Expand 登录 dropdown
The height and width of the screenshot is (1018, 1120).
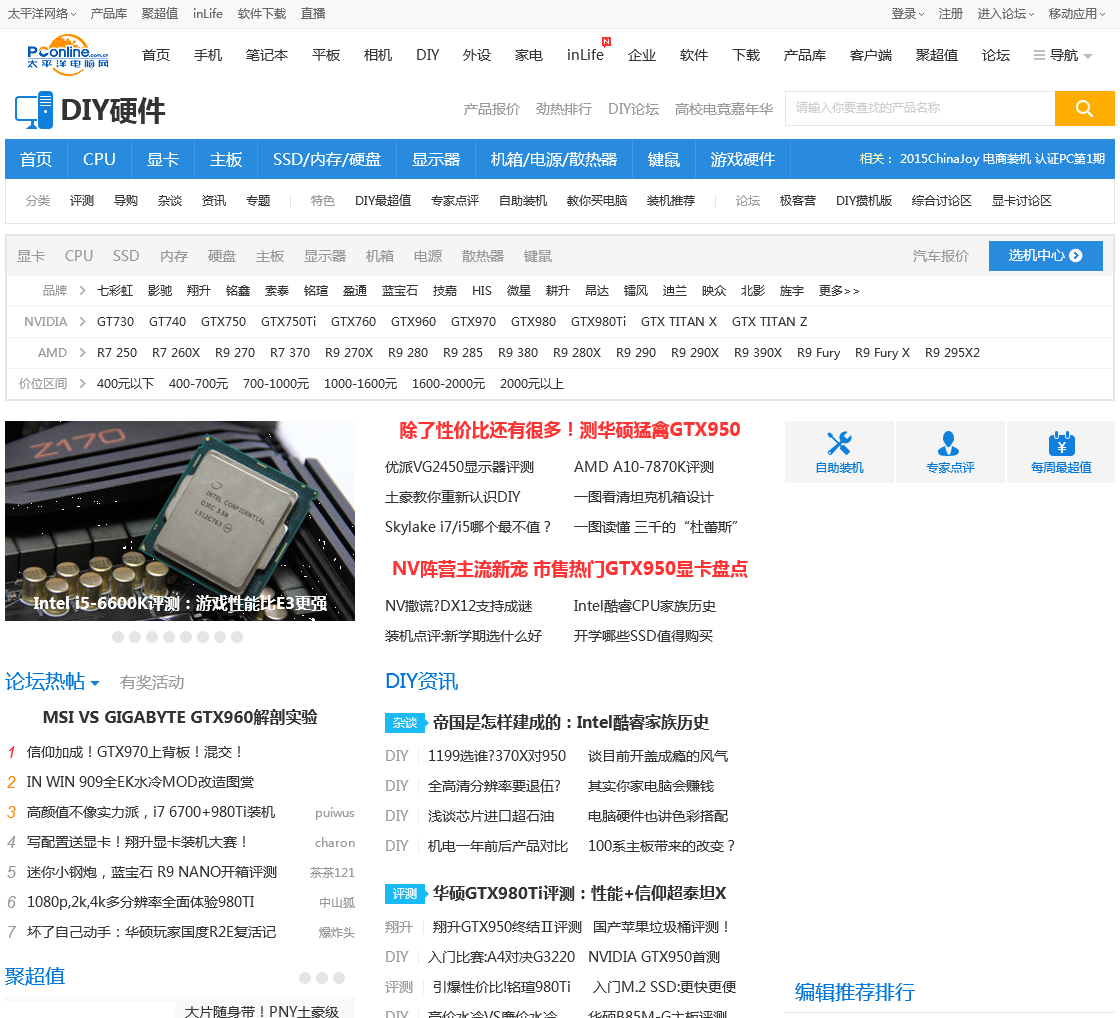(x=921, y=14)
